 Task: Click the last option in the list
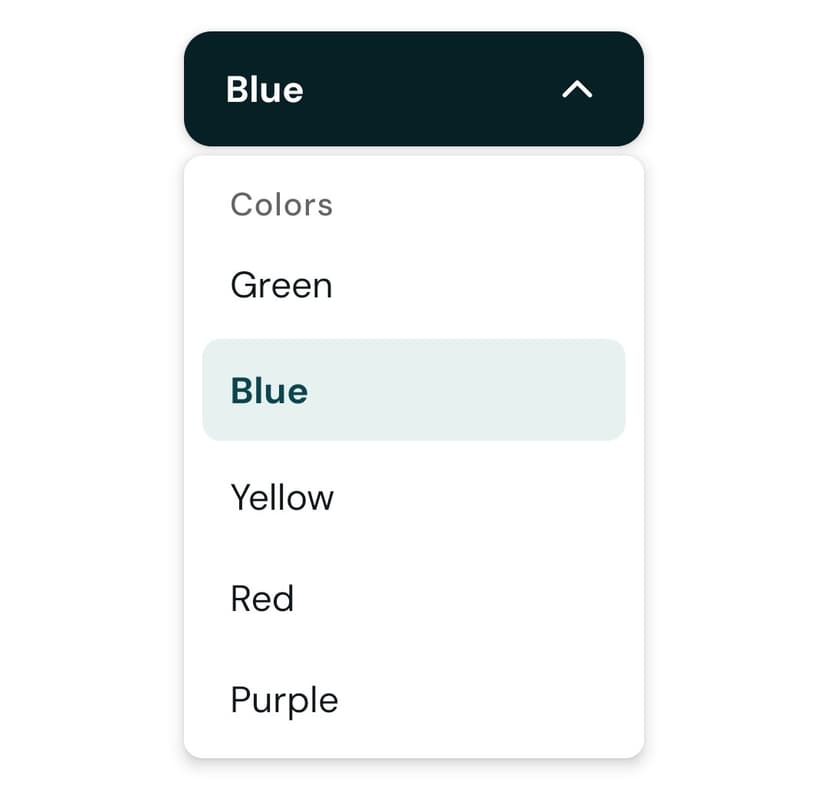click(284, 700)
